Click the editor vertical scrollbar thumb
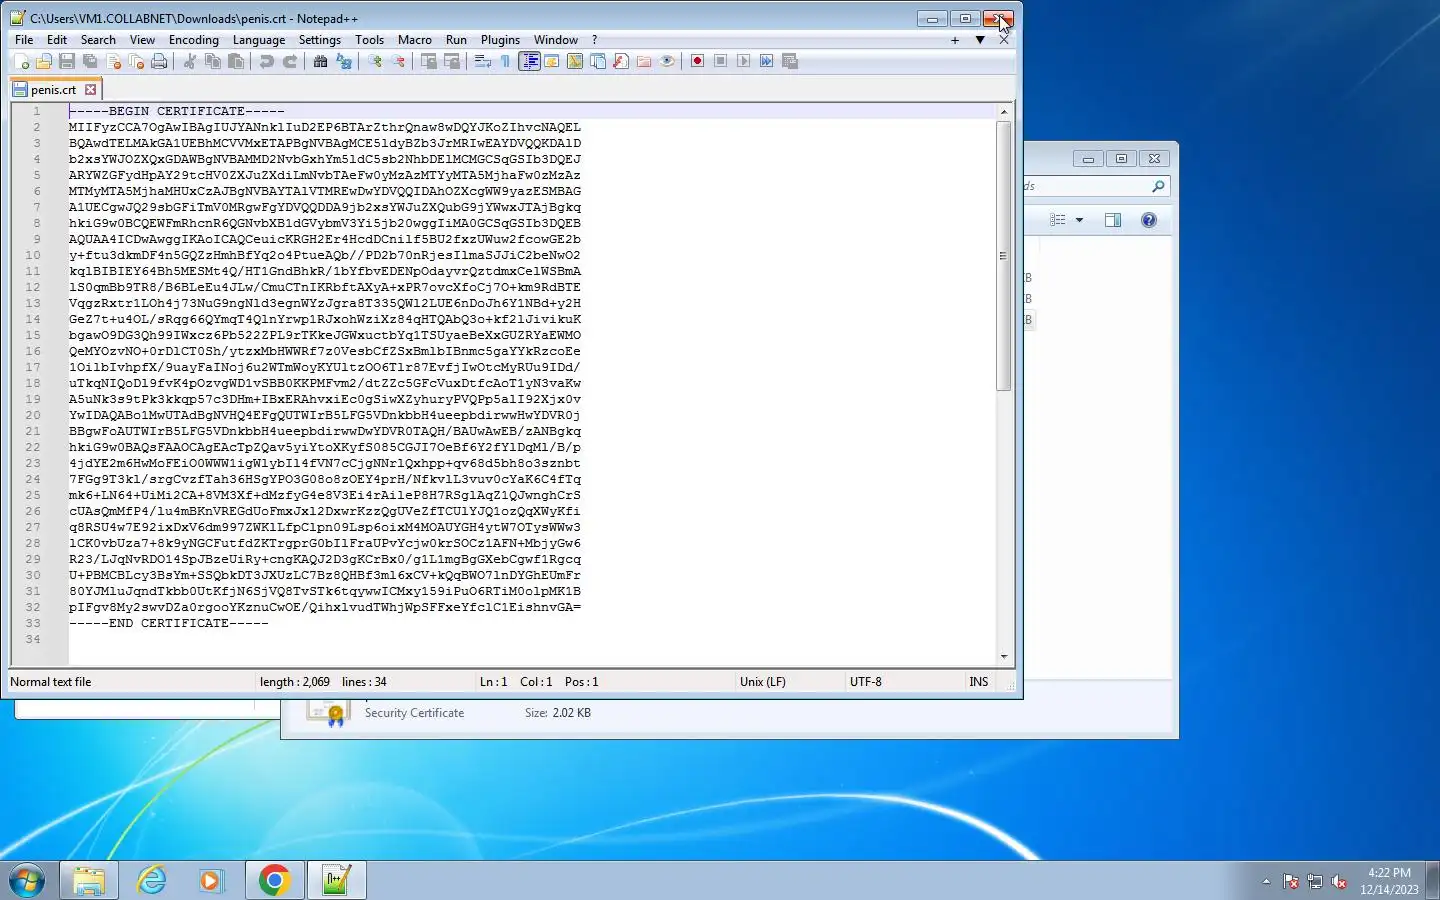Viewport: 1440px width, 900px height. tap(1004, 256)
